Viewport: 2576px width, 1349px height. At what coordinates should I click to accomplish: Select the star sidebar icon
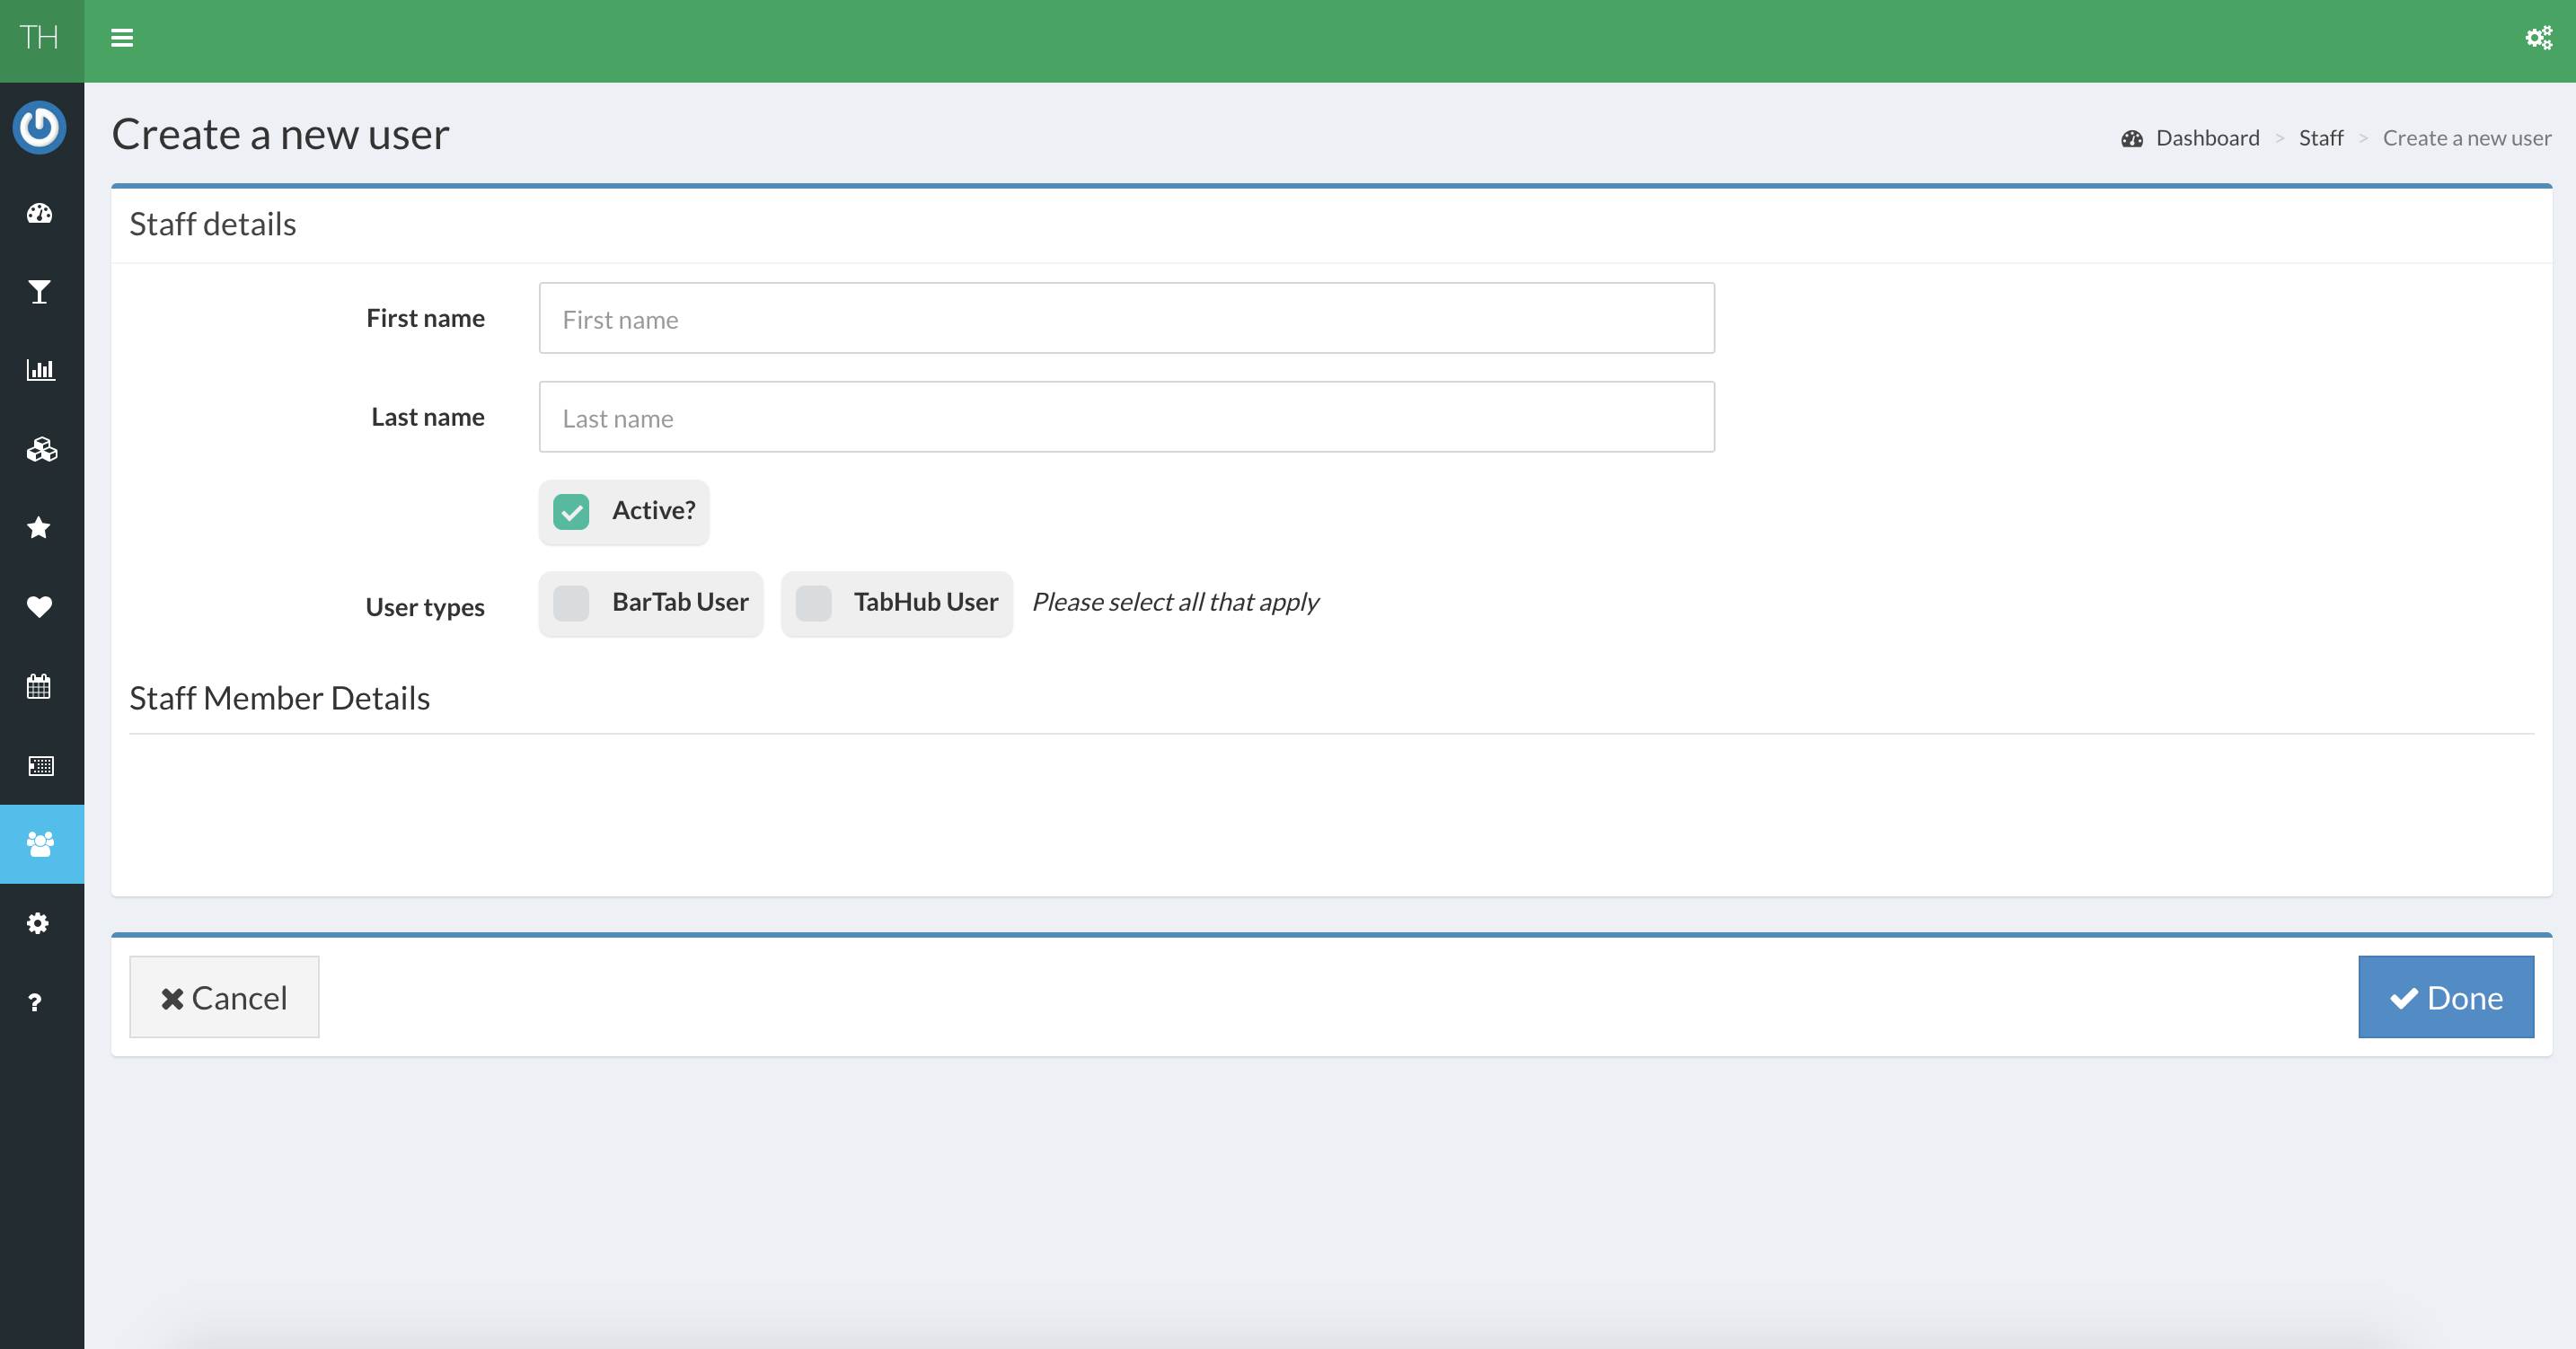pos(40,528)
